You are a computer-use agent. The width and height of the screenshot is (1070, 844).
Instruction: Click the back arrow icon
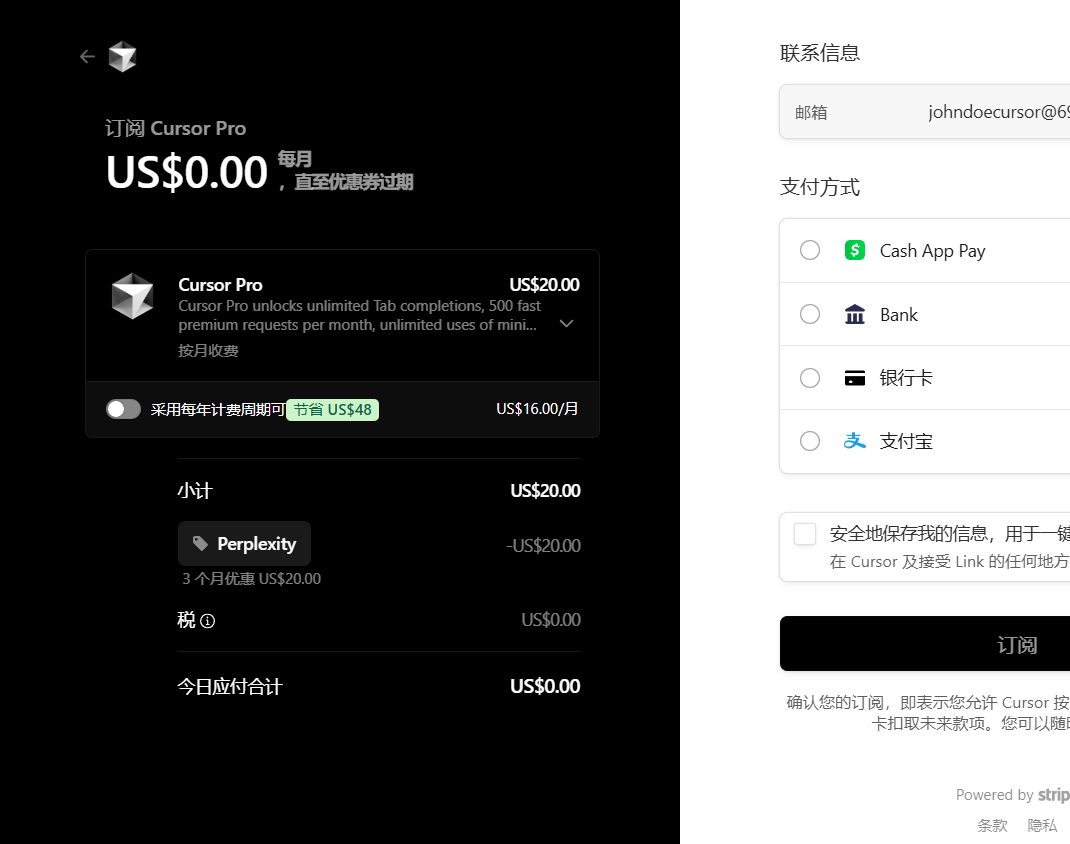click(x=87, y=57)
